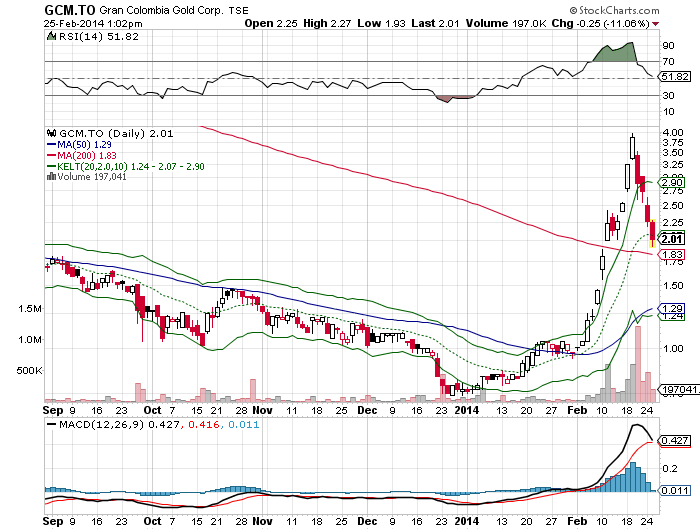The width and height of the screenshot is (700, 530).
Task: Click the blue 0.011 histogram value in legend
Action: click(244, 424)
